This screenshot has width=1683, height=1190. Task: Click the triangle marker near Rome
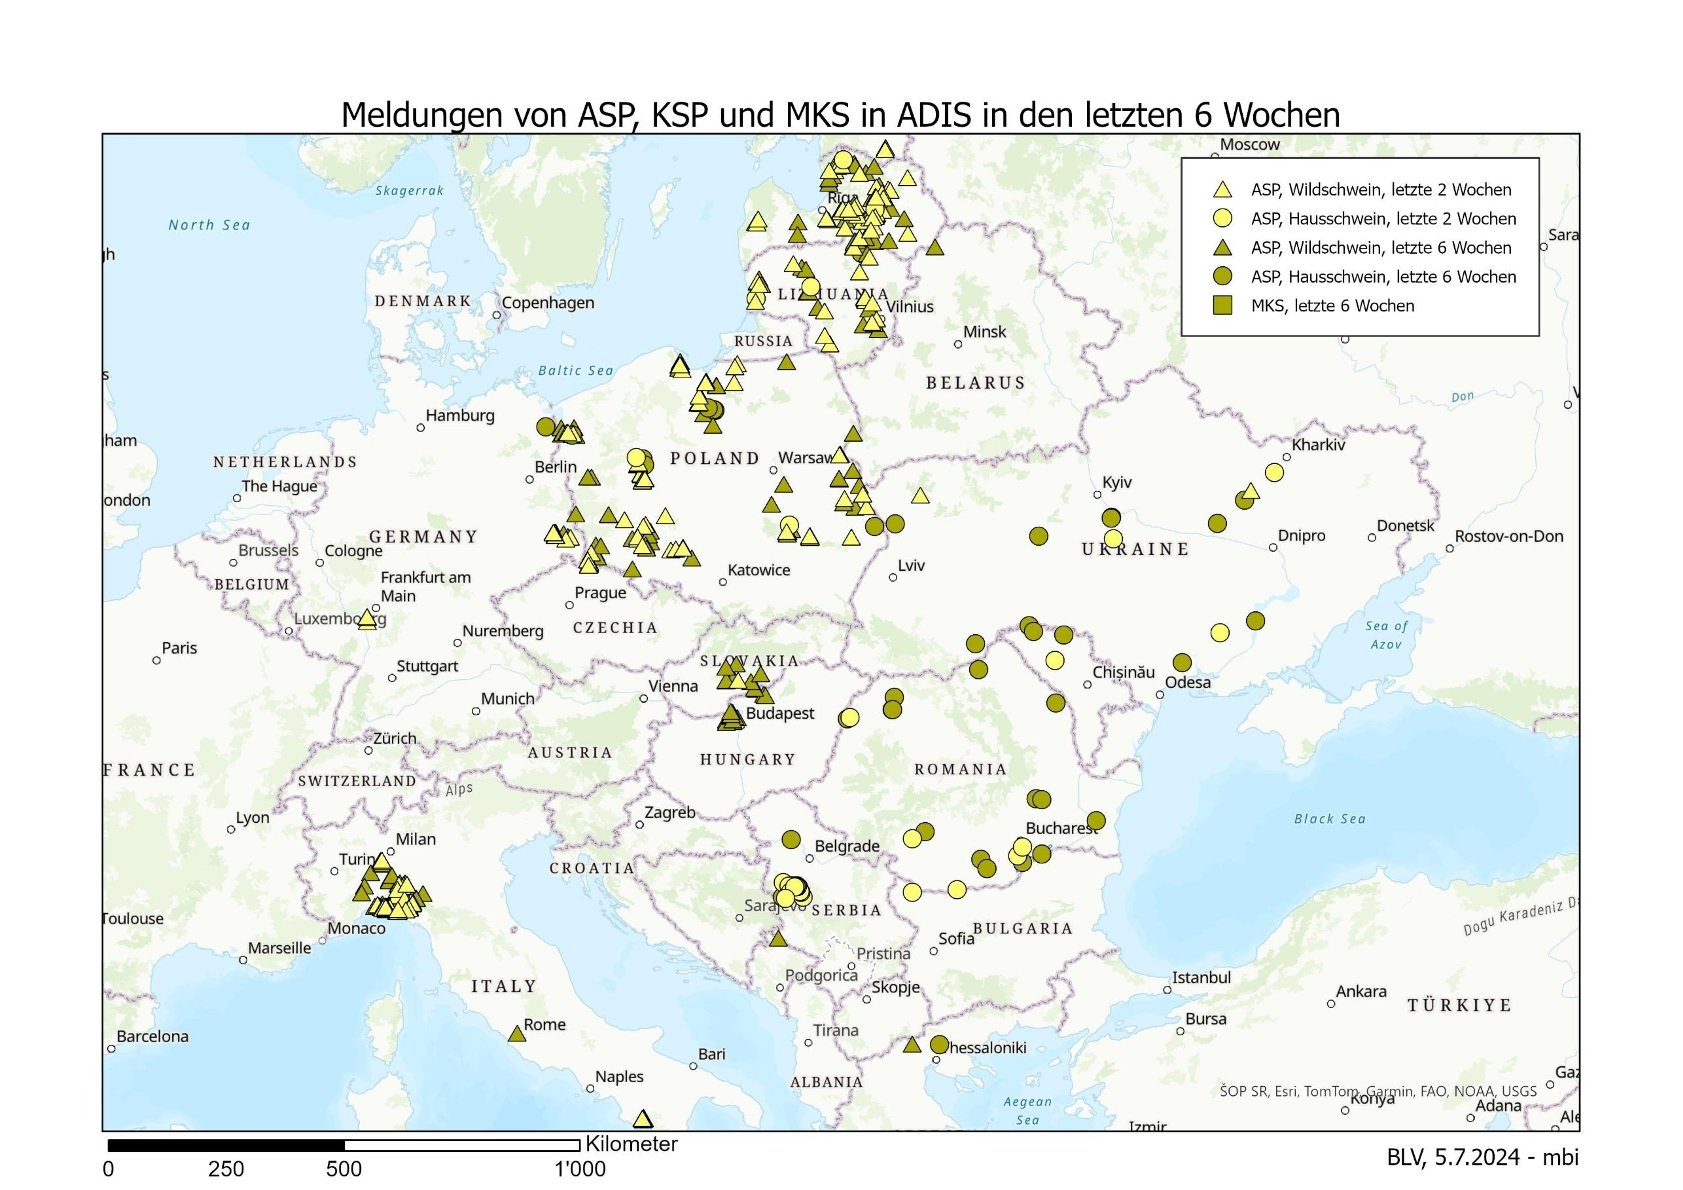pos(517,1033)
